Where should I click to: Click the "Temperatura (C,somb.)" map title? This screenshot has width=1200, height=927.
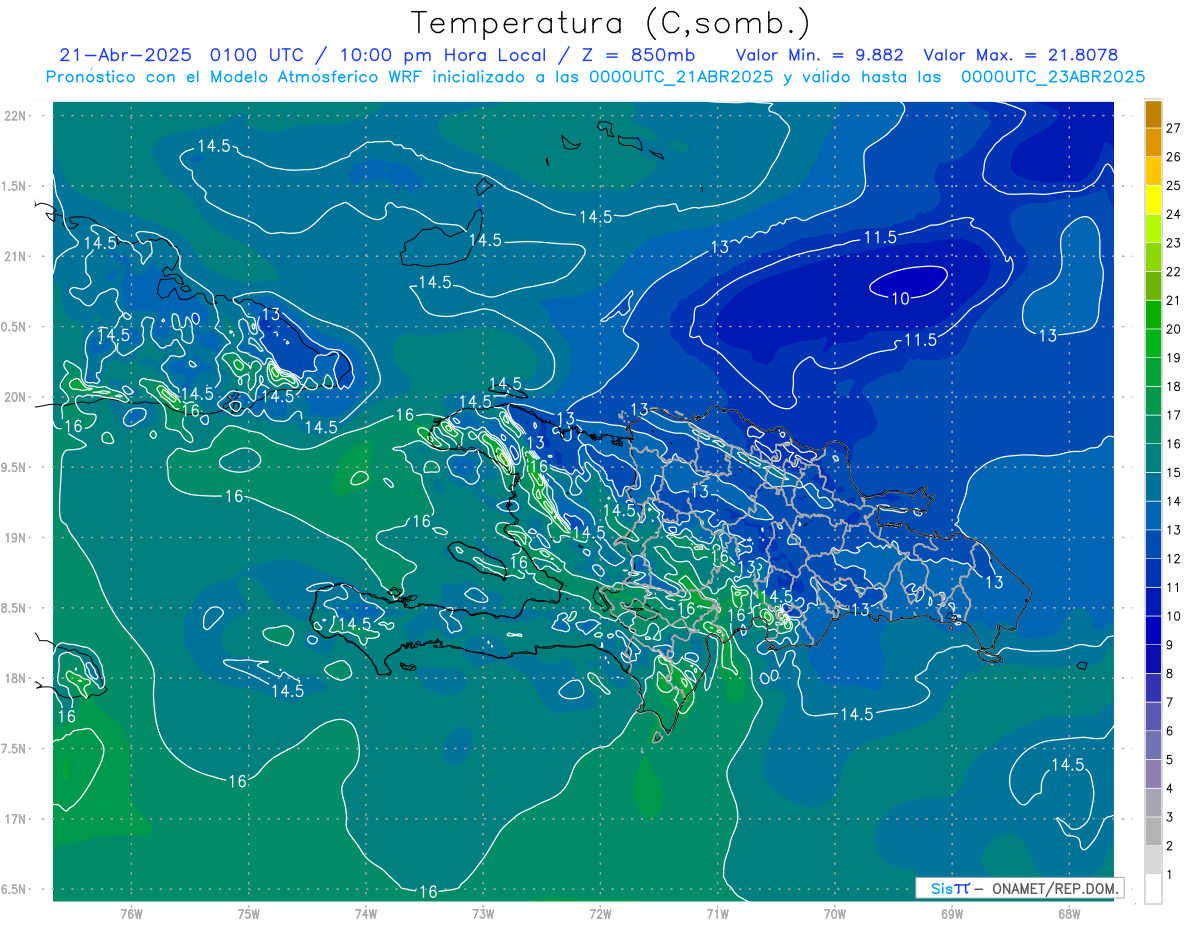611,23
